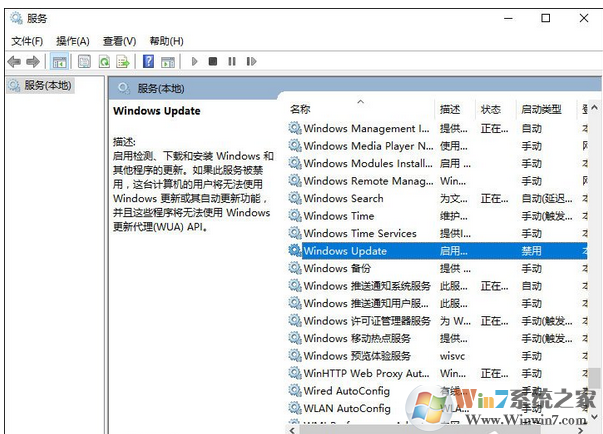Select the Windows 许可证管理器服务 row
603x434 pixels.
(438, 321)
